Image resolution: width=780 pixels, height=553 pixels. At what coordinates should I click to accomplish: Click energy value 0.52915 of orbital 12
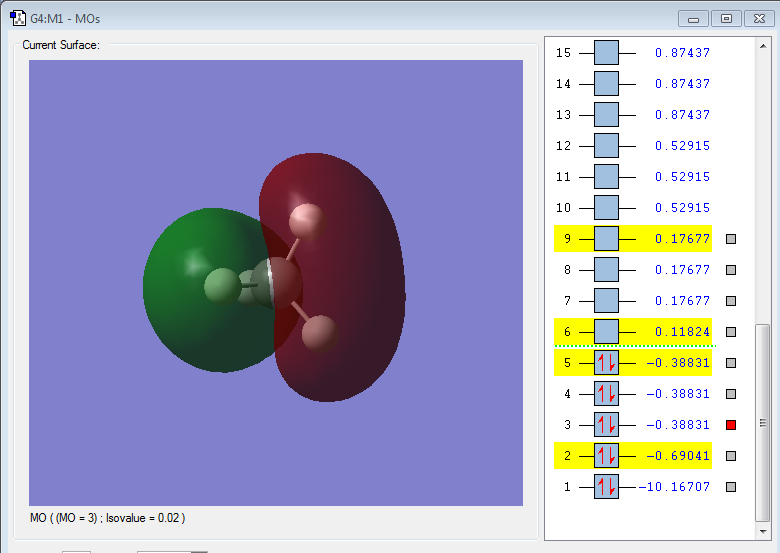click(x=682, y=146)
